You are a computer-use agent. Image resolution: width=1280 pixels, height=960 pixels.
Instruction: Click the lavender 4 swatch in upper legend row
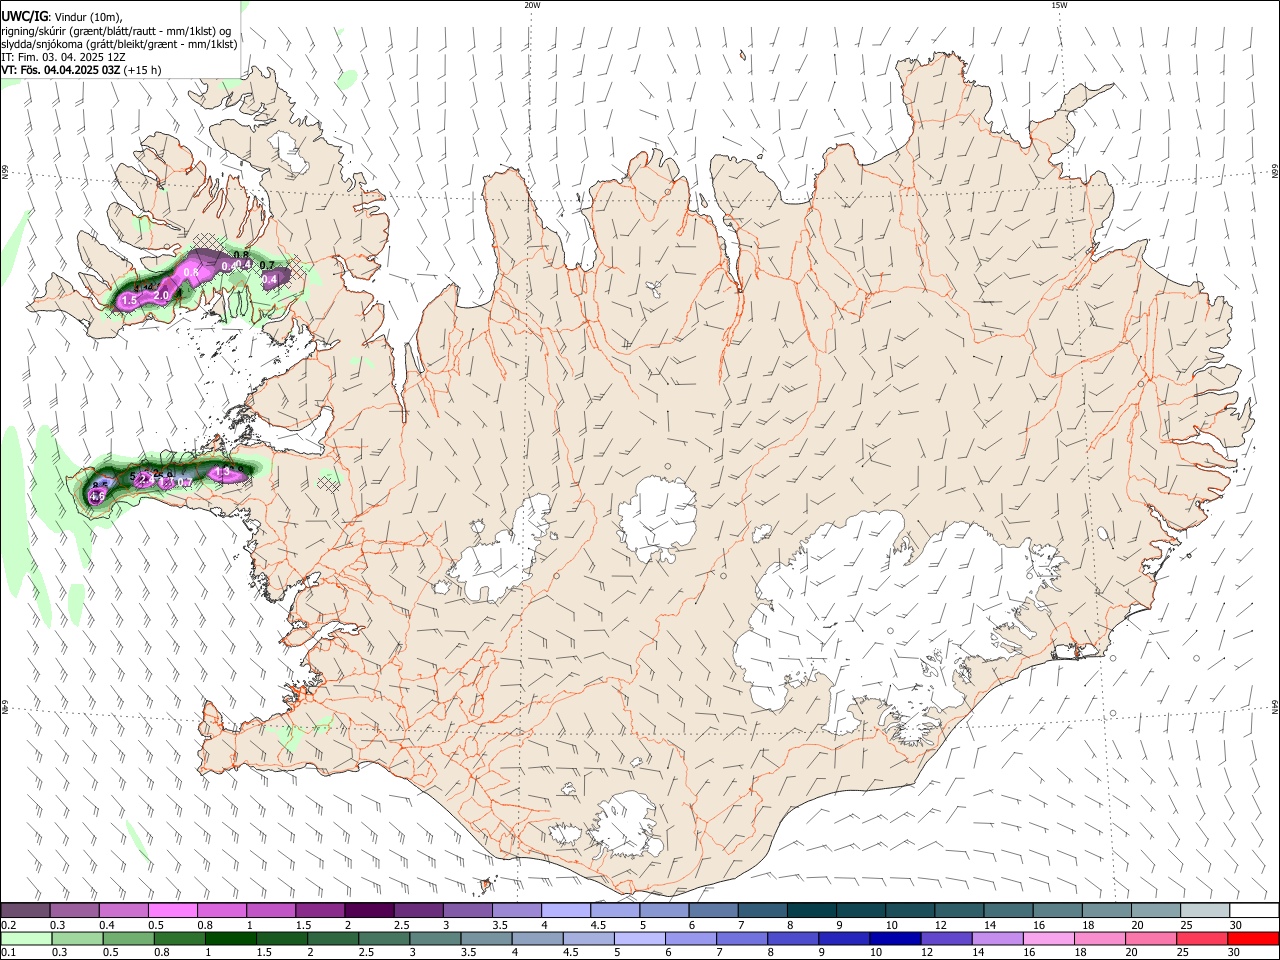coord(566,911)
